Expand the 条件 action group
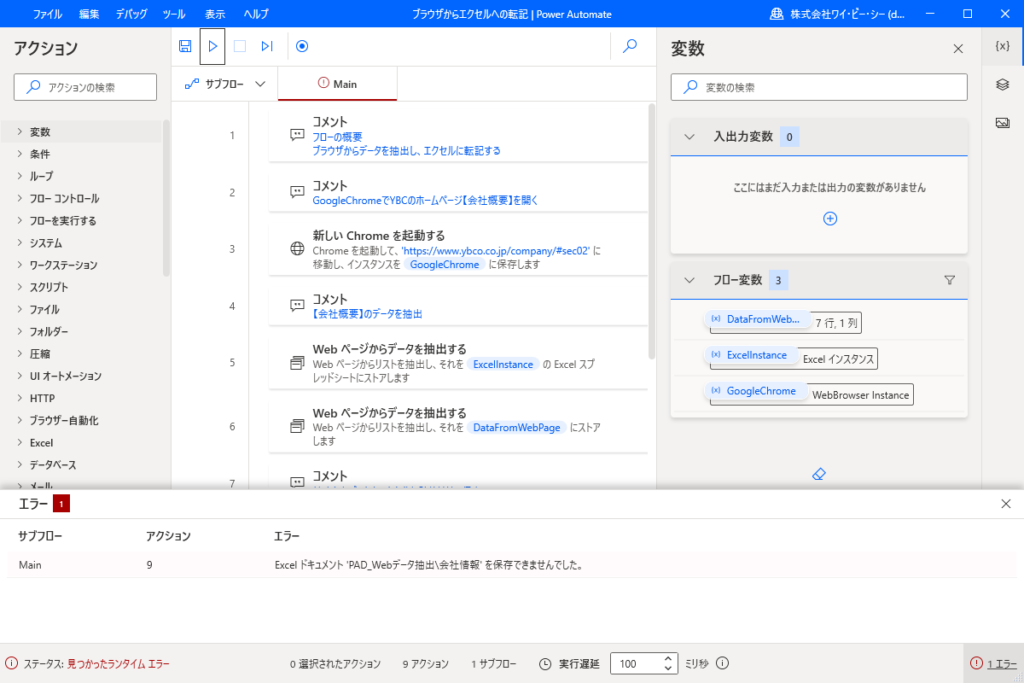The width and height of the screenshot is (1024, 683). tap(20, 154)
